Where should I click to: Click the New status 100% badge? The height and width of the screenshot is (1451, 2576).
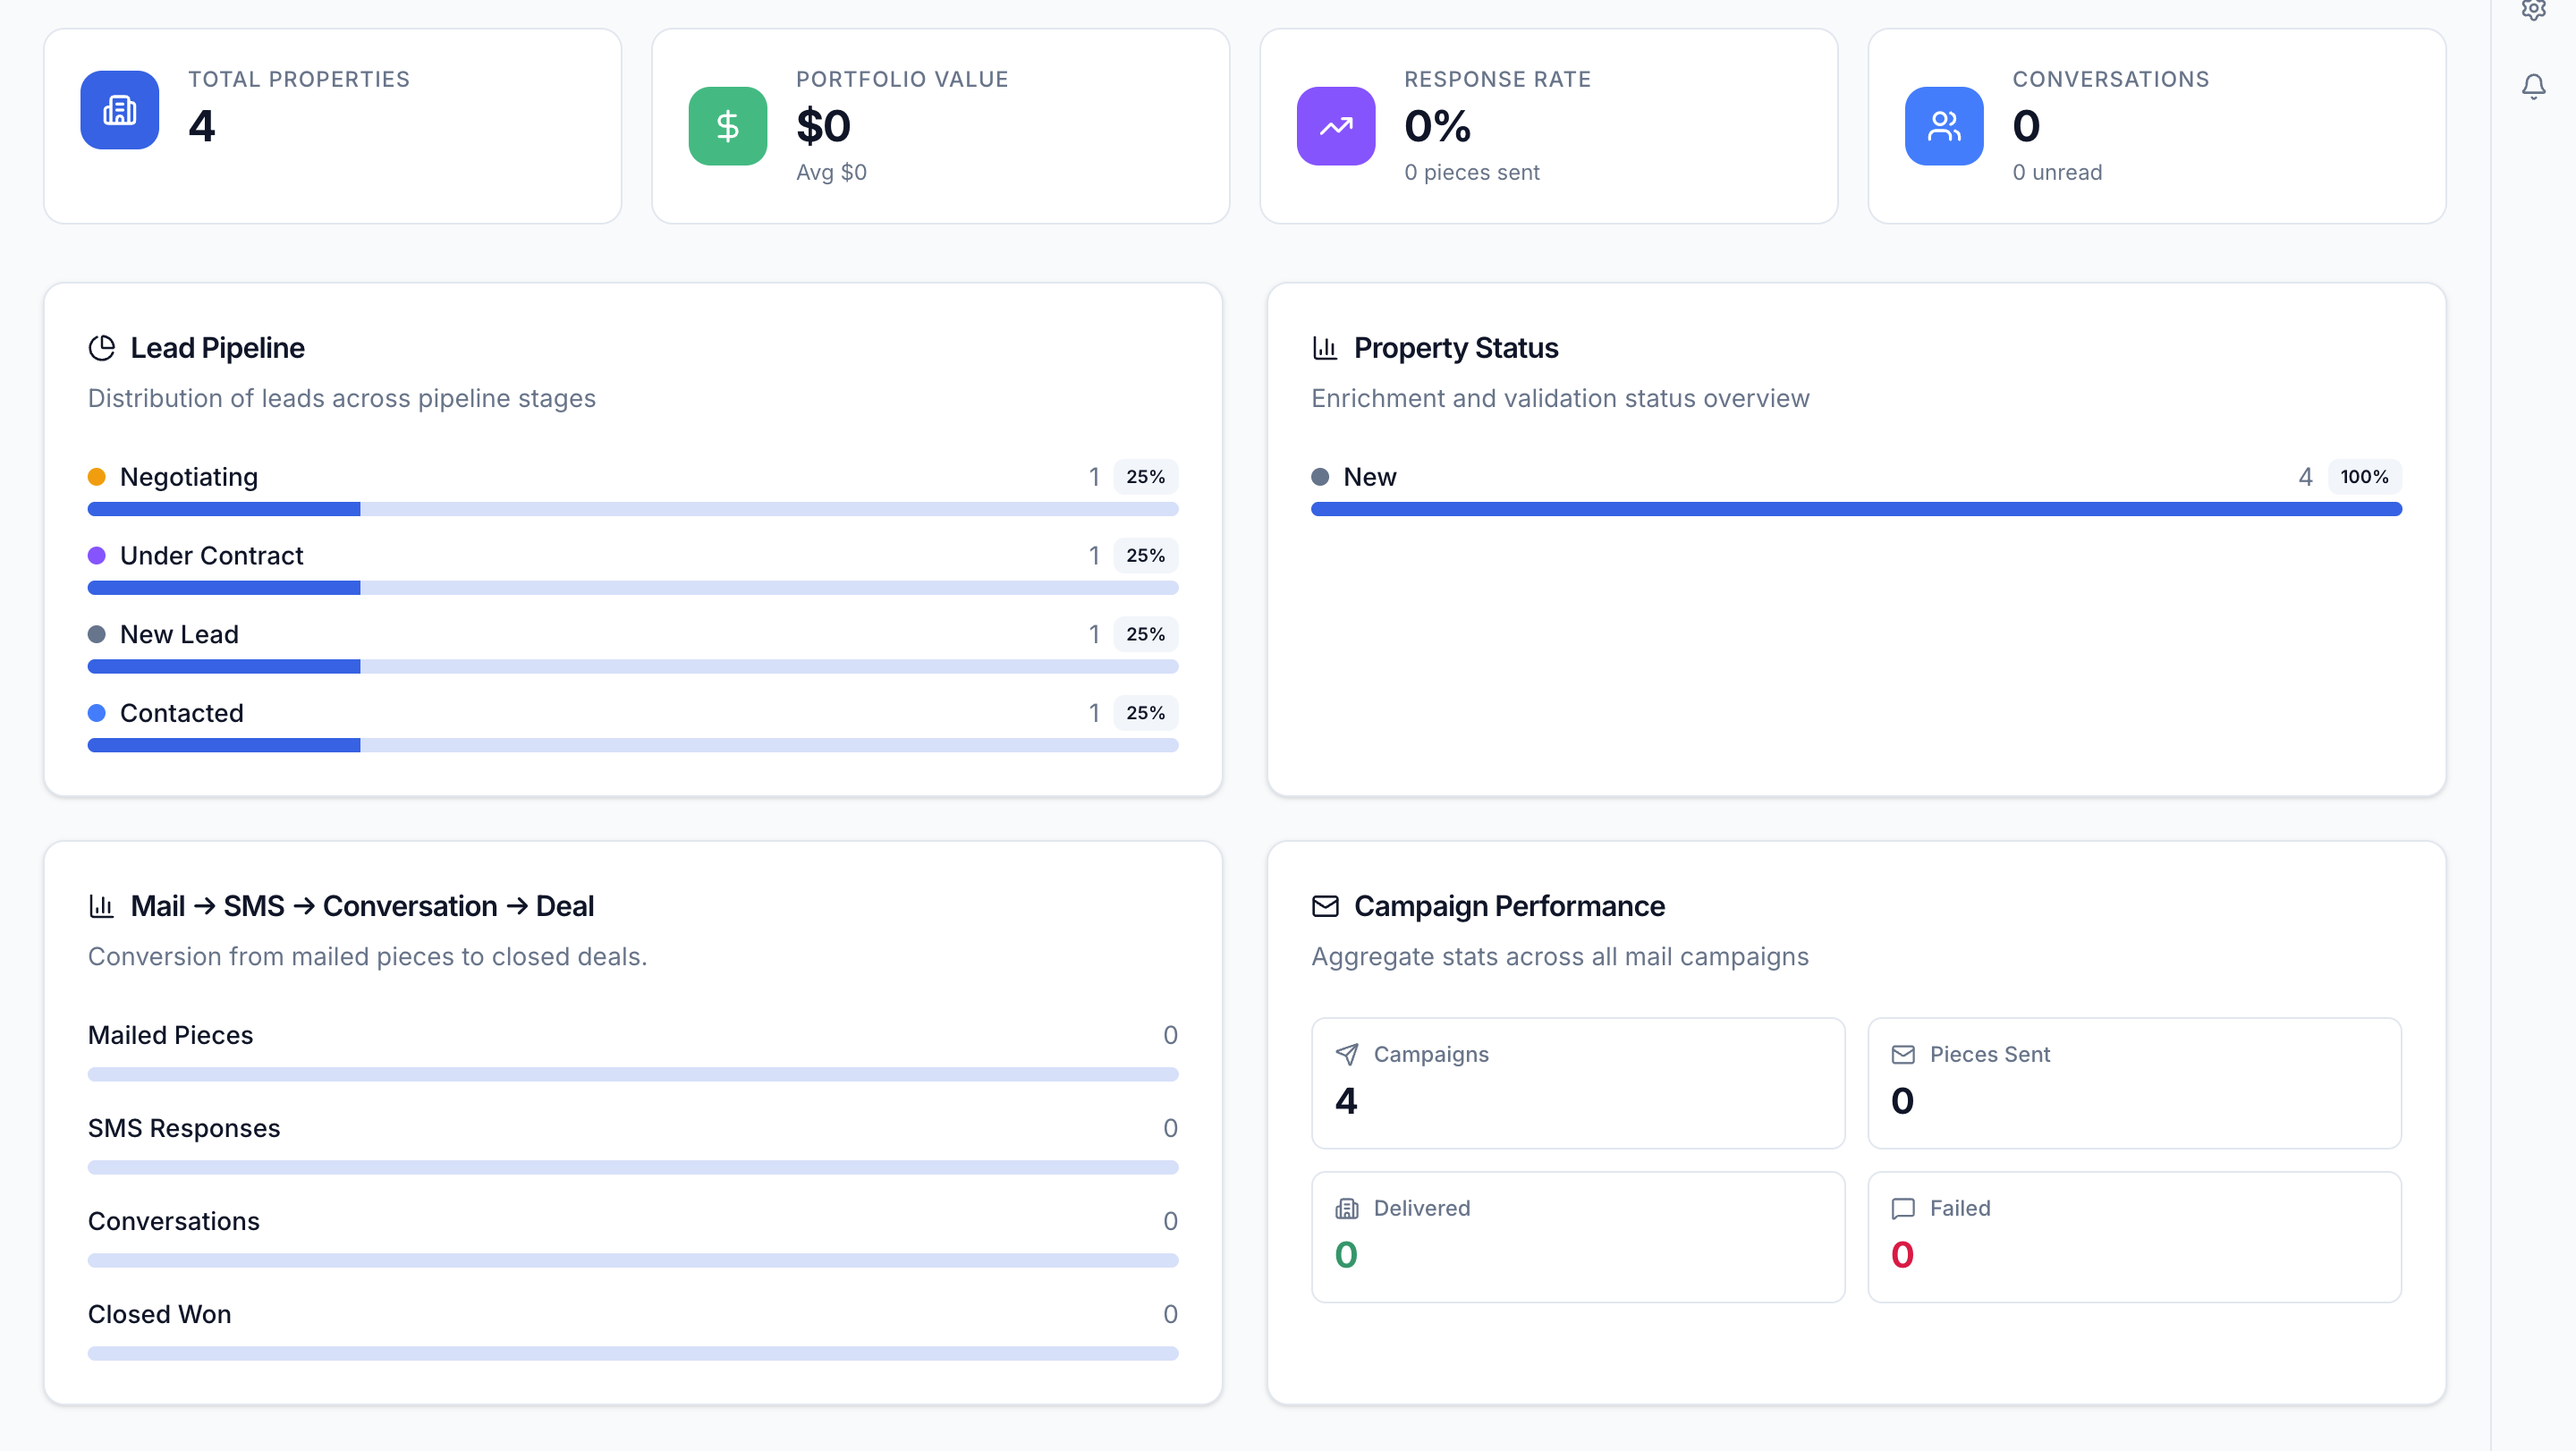pos(2364,477)
